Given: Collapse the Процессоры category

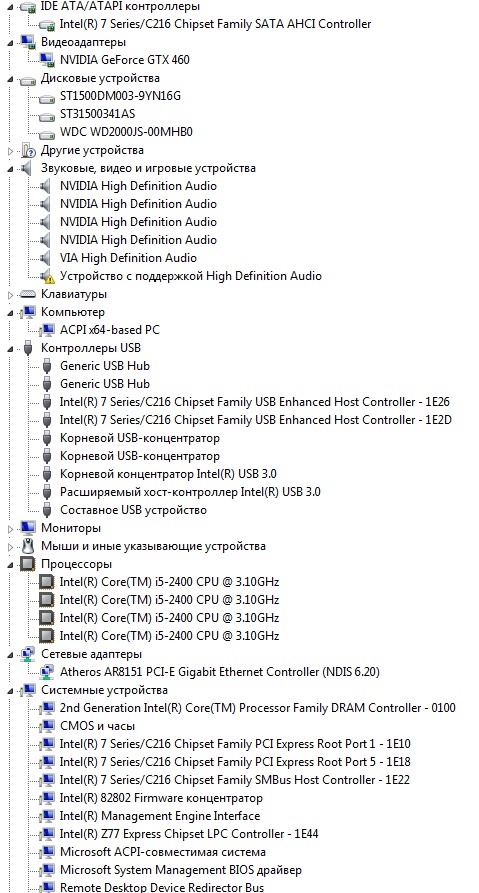Looking at the screenshot, I should click(x=10, y=564).
